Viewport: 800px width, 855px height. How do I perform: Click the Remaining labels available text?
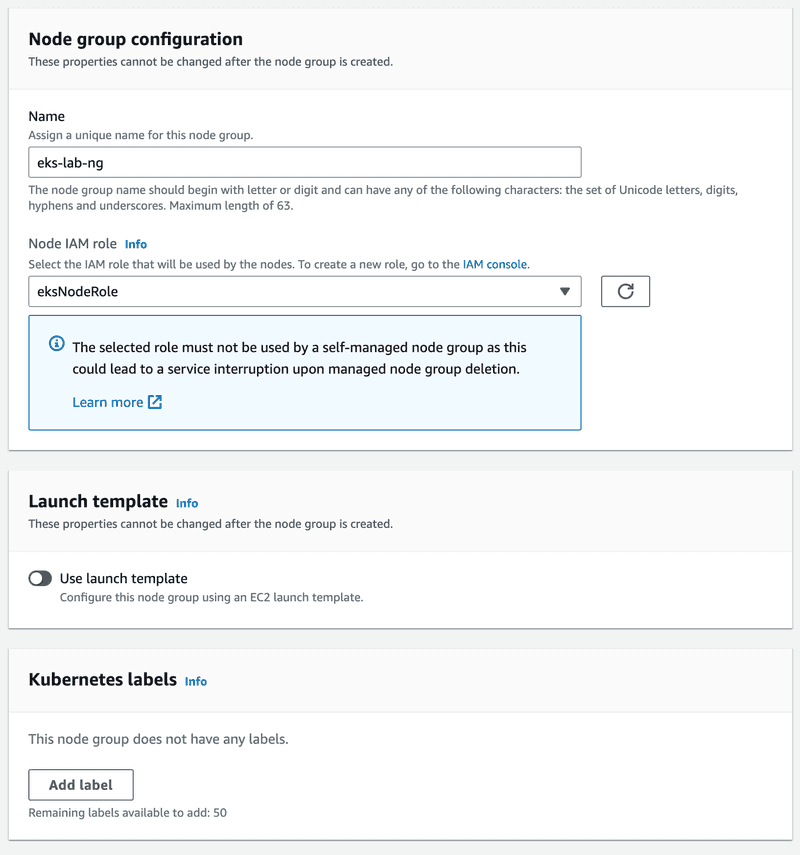[x=128, y=812]
